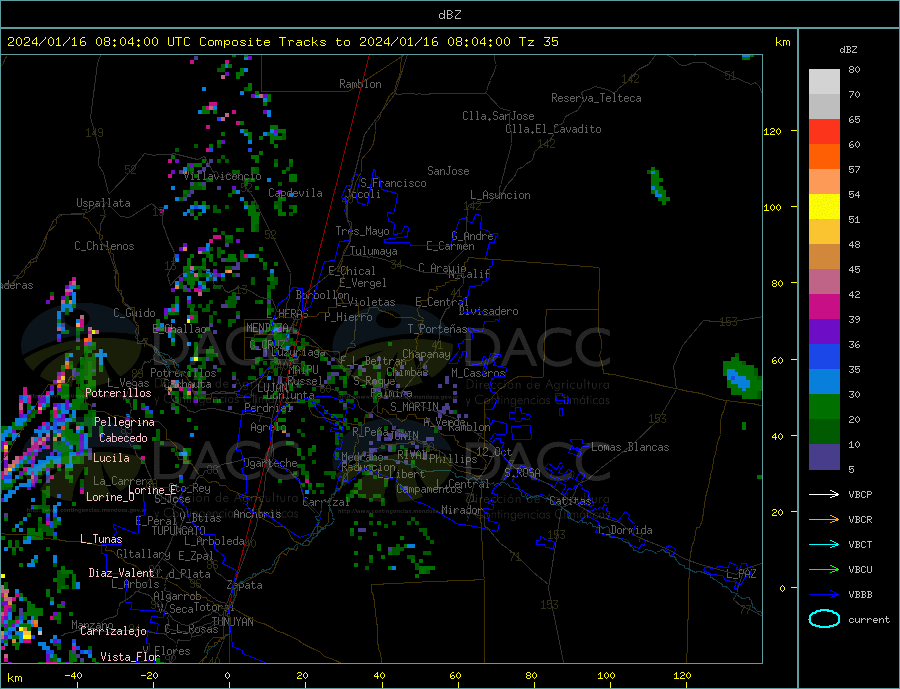Viewport: 900px width, 689px height.
Task: Select the purple-violet swatch in dBZ scale
Action: click(x=824, y=332)
